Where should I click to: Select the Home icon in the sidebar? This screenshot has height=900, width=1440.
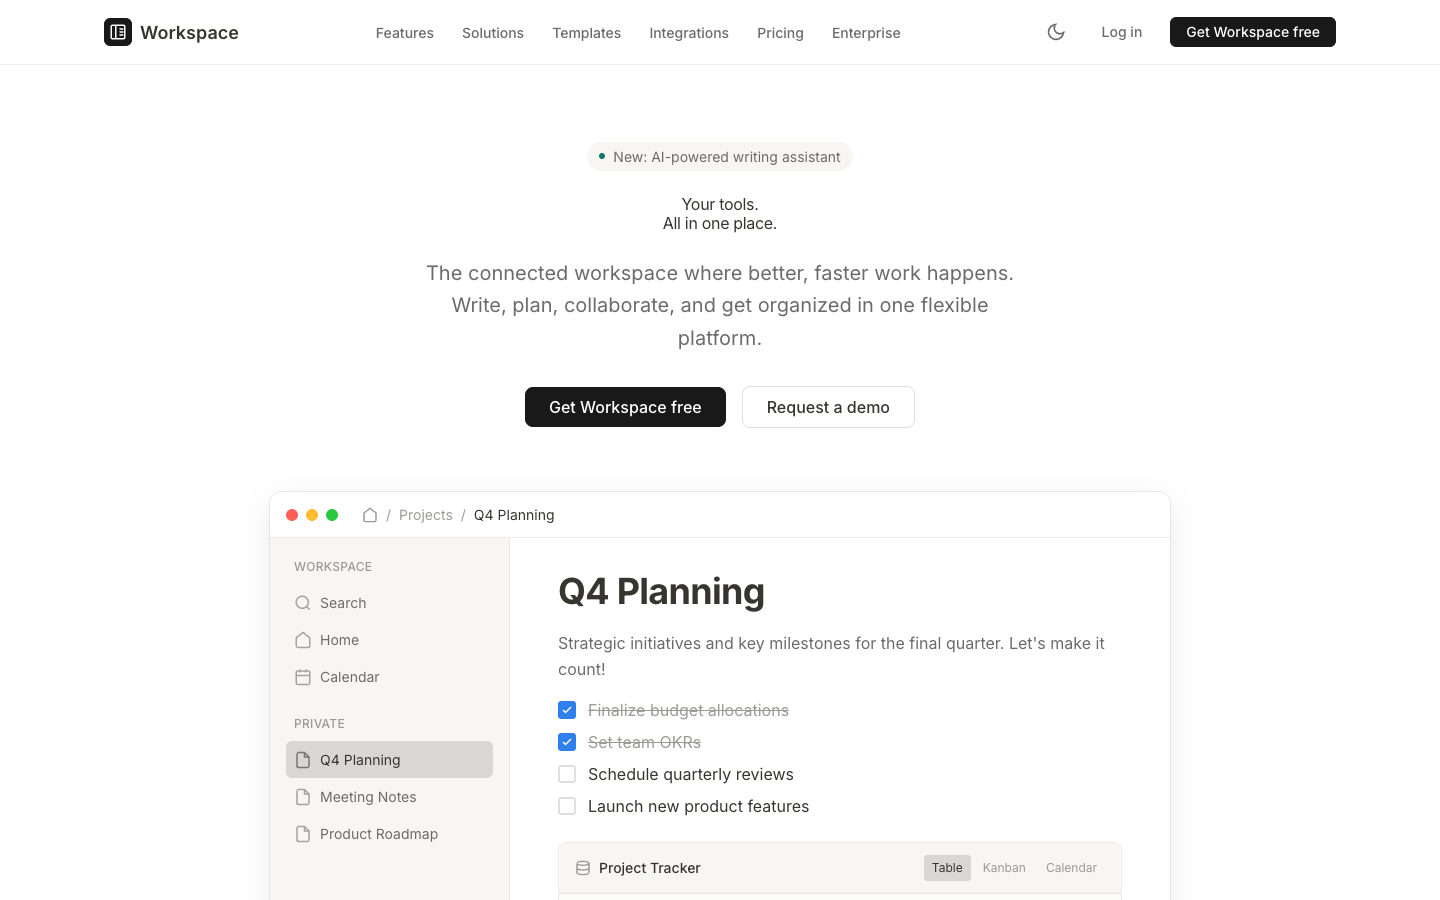click(303, 640)
